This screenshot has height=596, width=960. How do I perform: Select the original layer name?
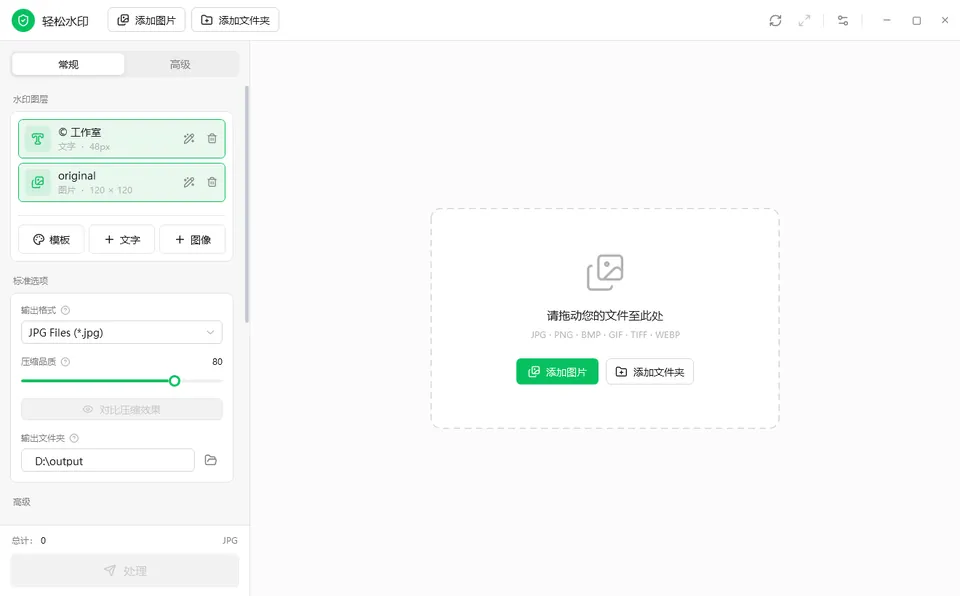77,176
